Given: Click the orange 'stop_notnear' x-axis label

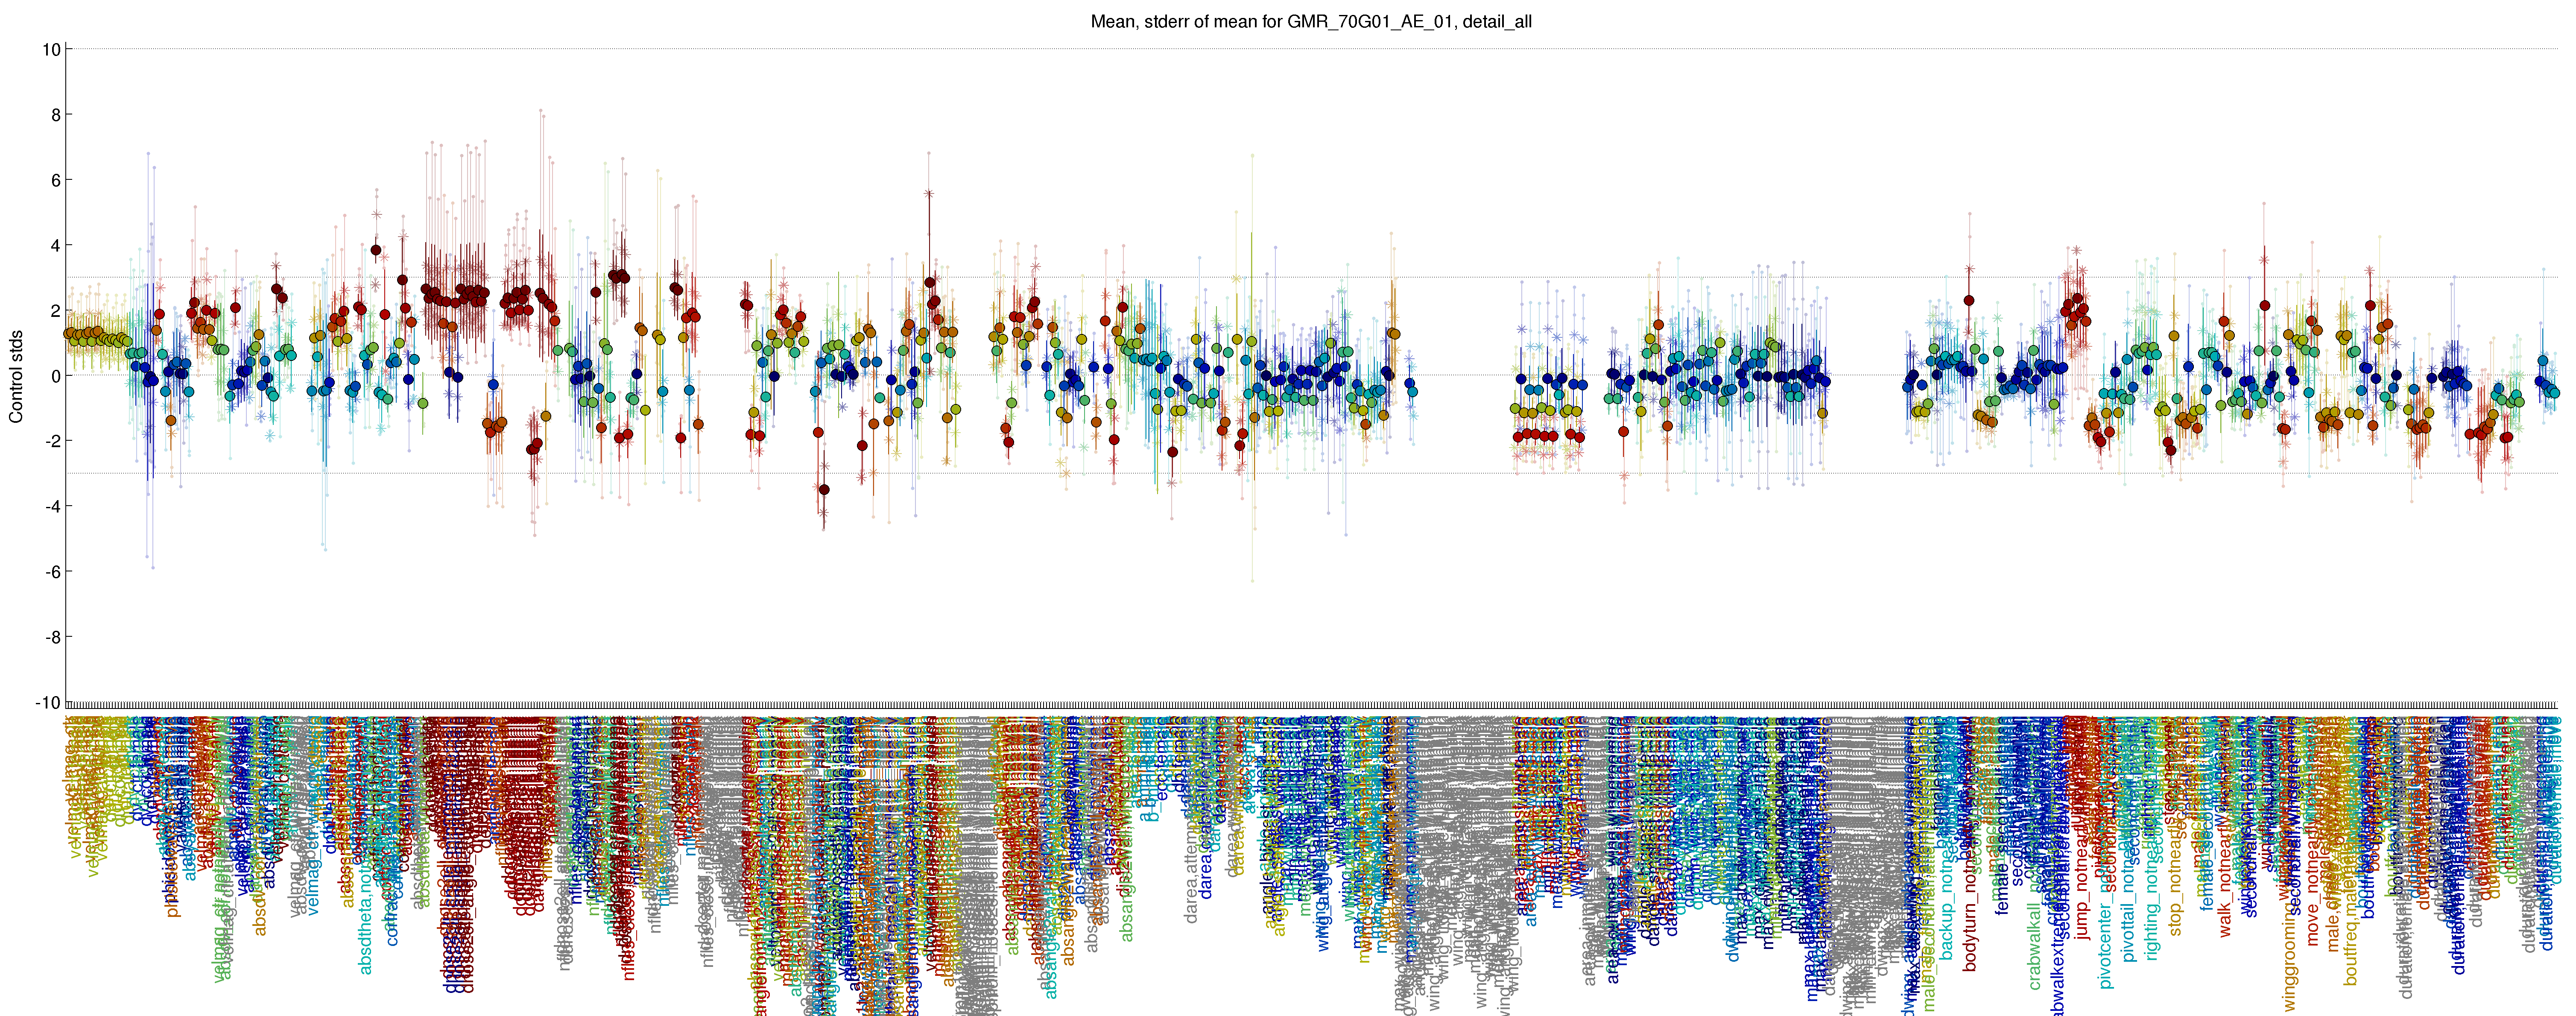Looking at the screenshot, I should [x=2176, y=880].
